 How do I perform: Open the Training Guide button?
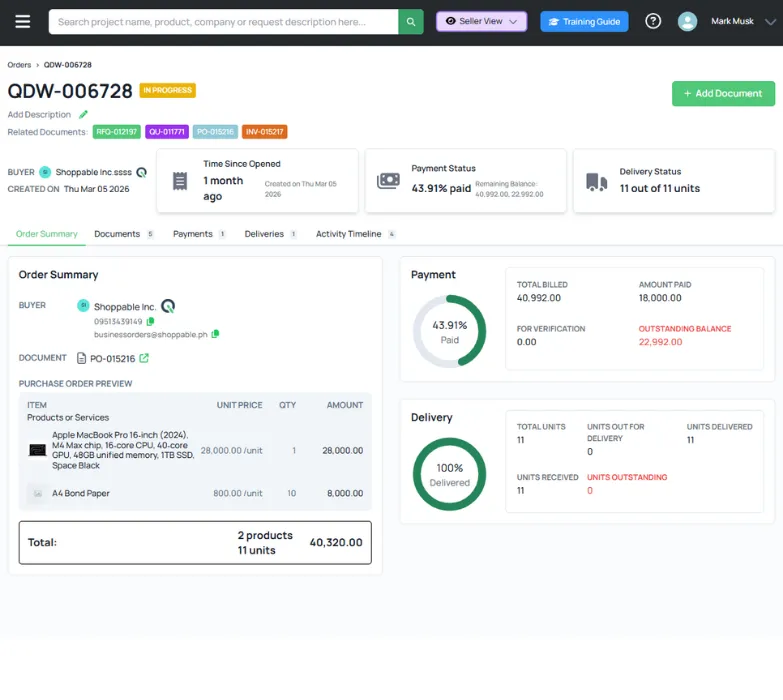click(584, 21)
